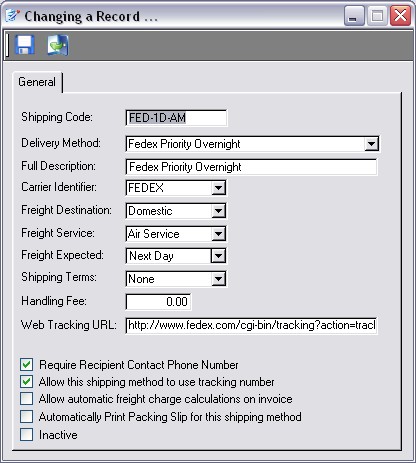This screenshot has height=463, width=416.
Task: Click the record edit icon in title bar
Action: [13, 16]
